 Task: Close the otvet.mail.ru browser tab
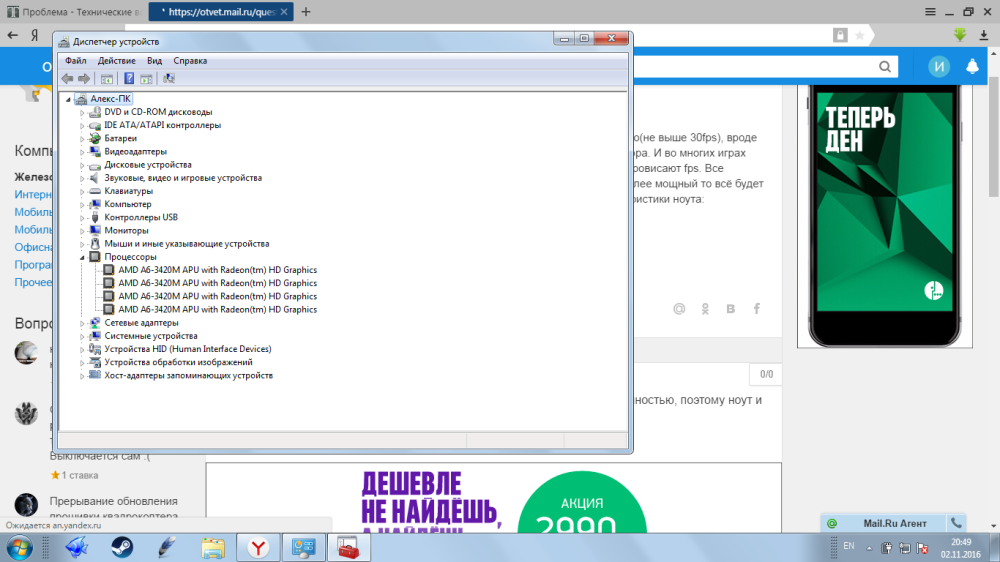[284, 11]
